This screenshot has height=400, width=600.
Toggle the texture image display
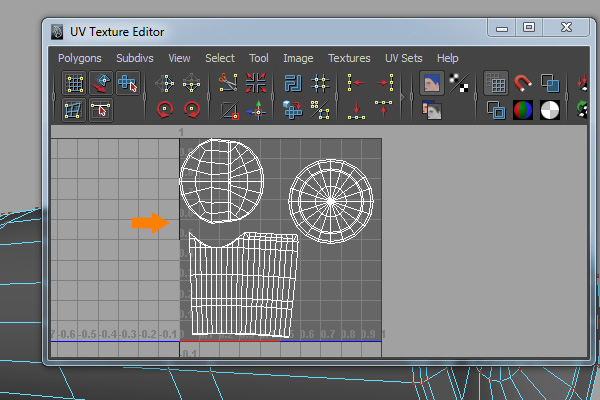[432, 84]
